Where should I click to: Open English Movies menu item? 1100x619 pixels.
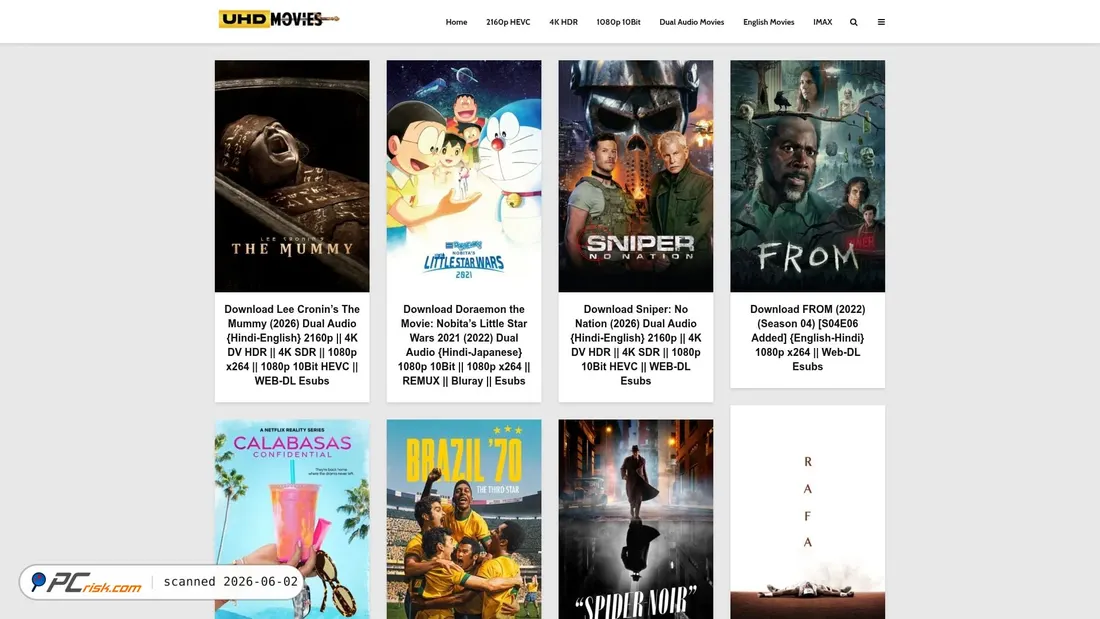point(768,22)
